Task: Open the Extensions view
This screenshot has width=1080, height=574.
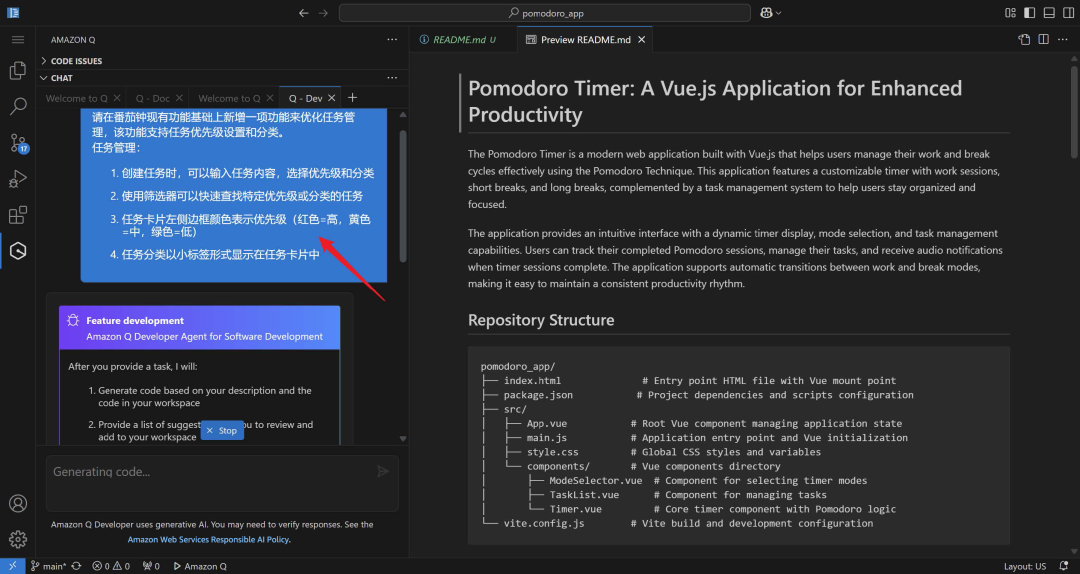Action: click(x=18, y=214)
